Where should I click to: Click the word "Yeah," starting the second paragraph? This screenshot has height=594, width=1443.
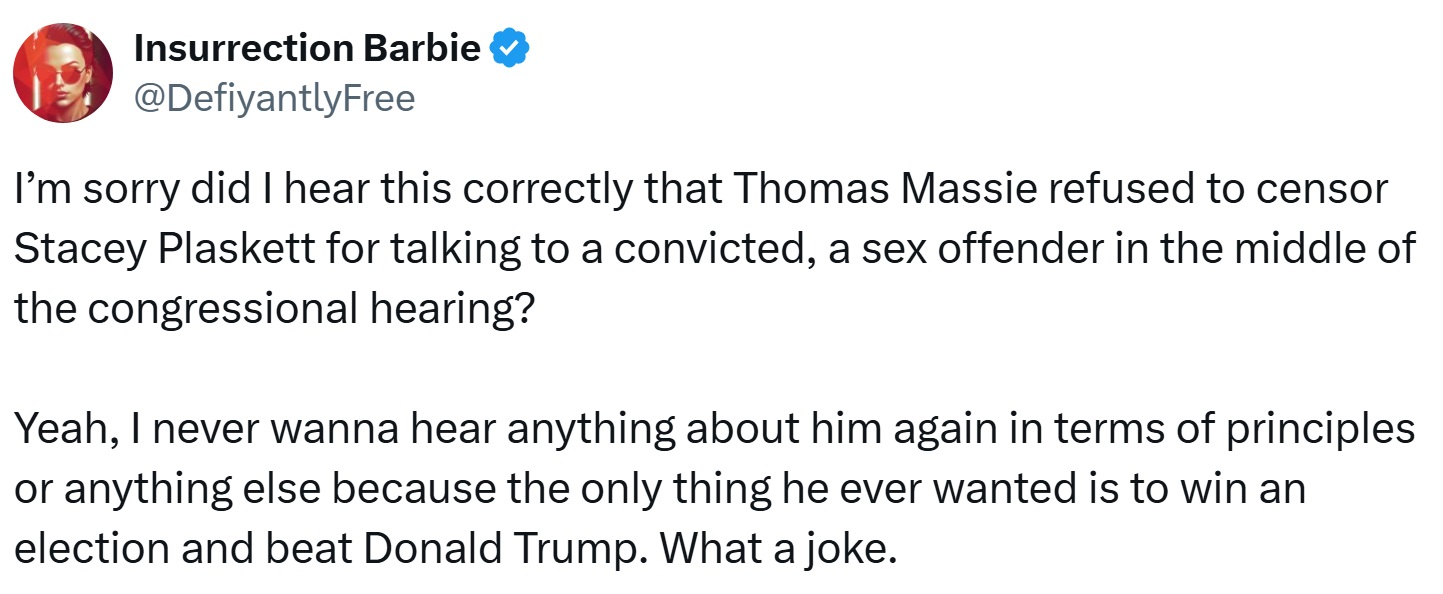pos(68,429)
